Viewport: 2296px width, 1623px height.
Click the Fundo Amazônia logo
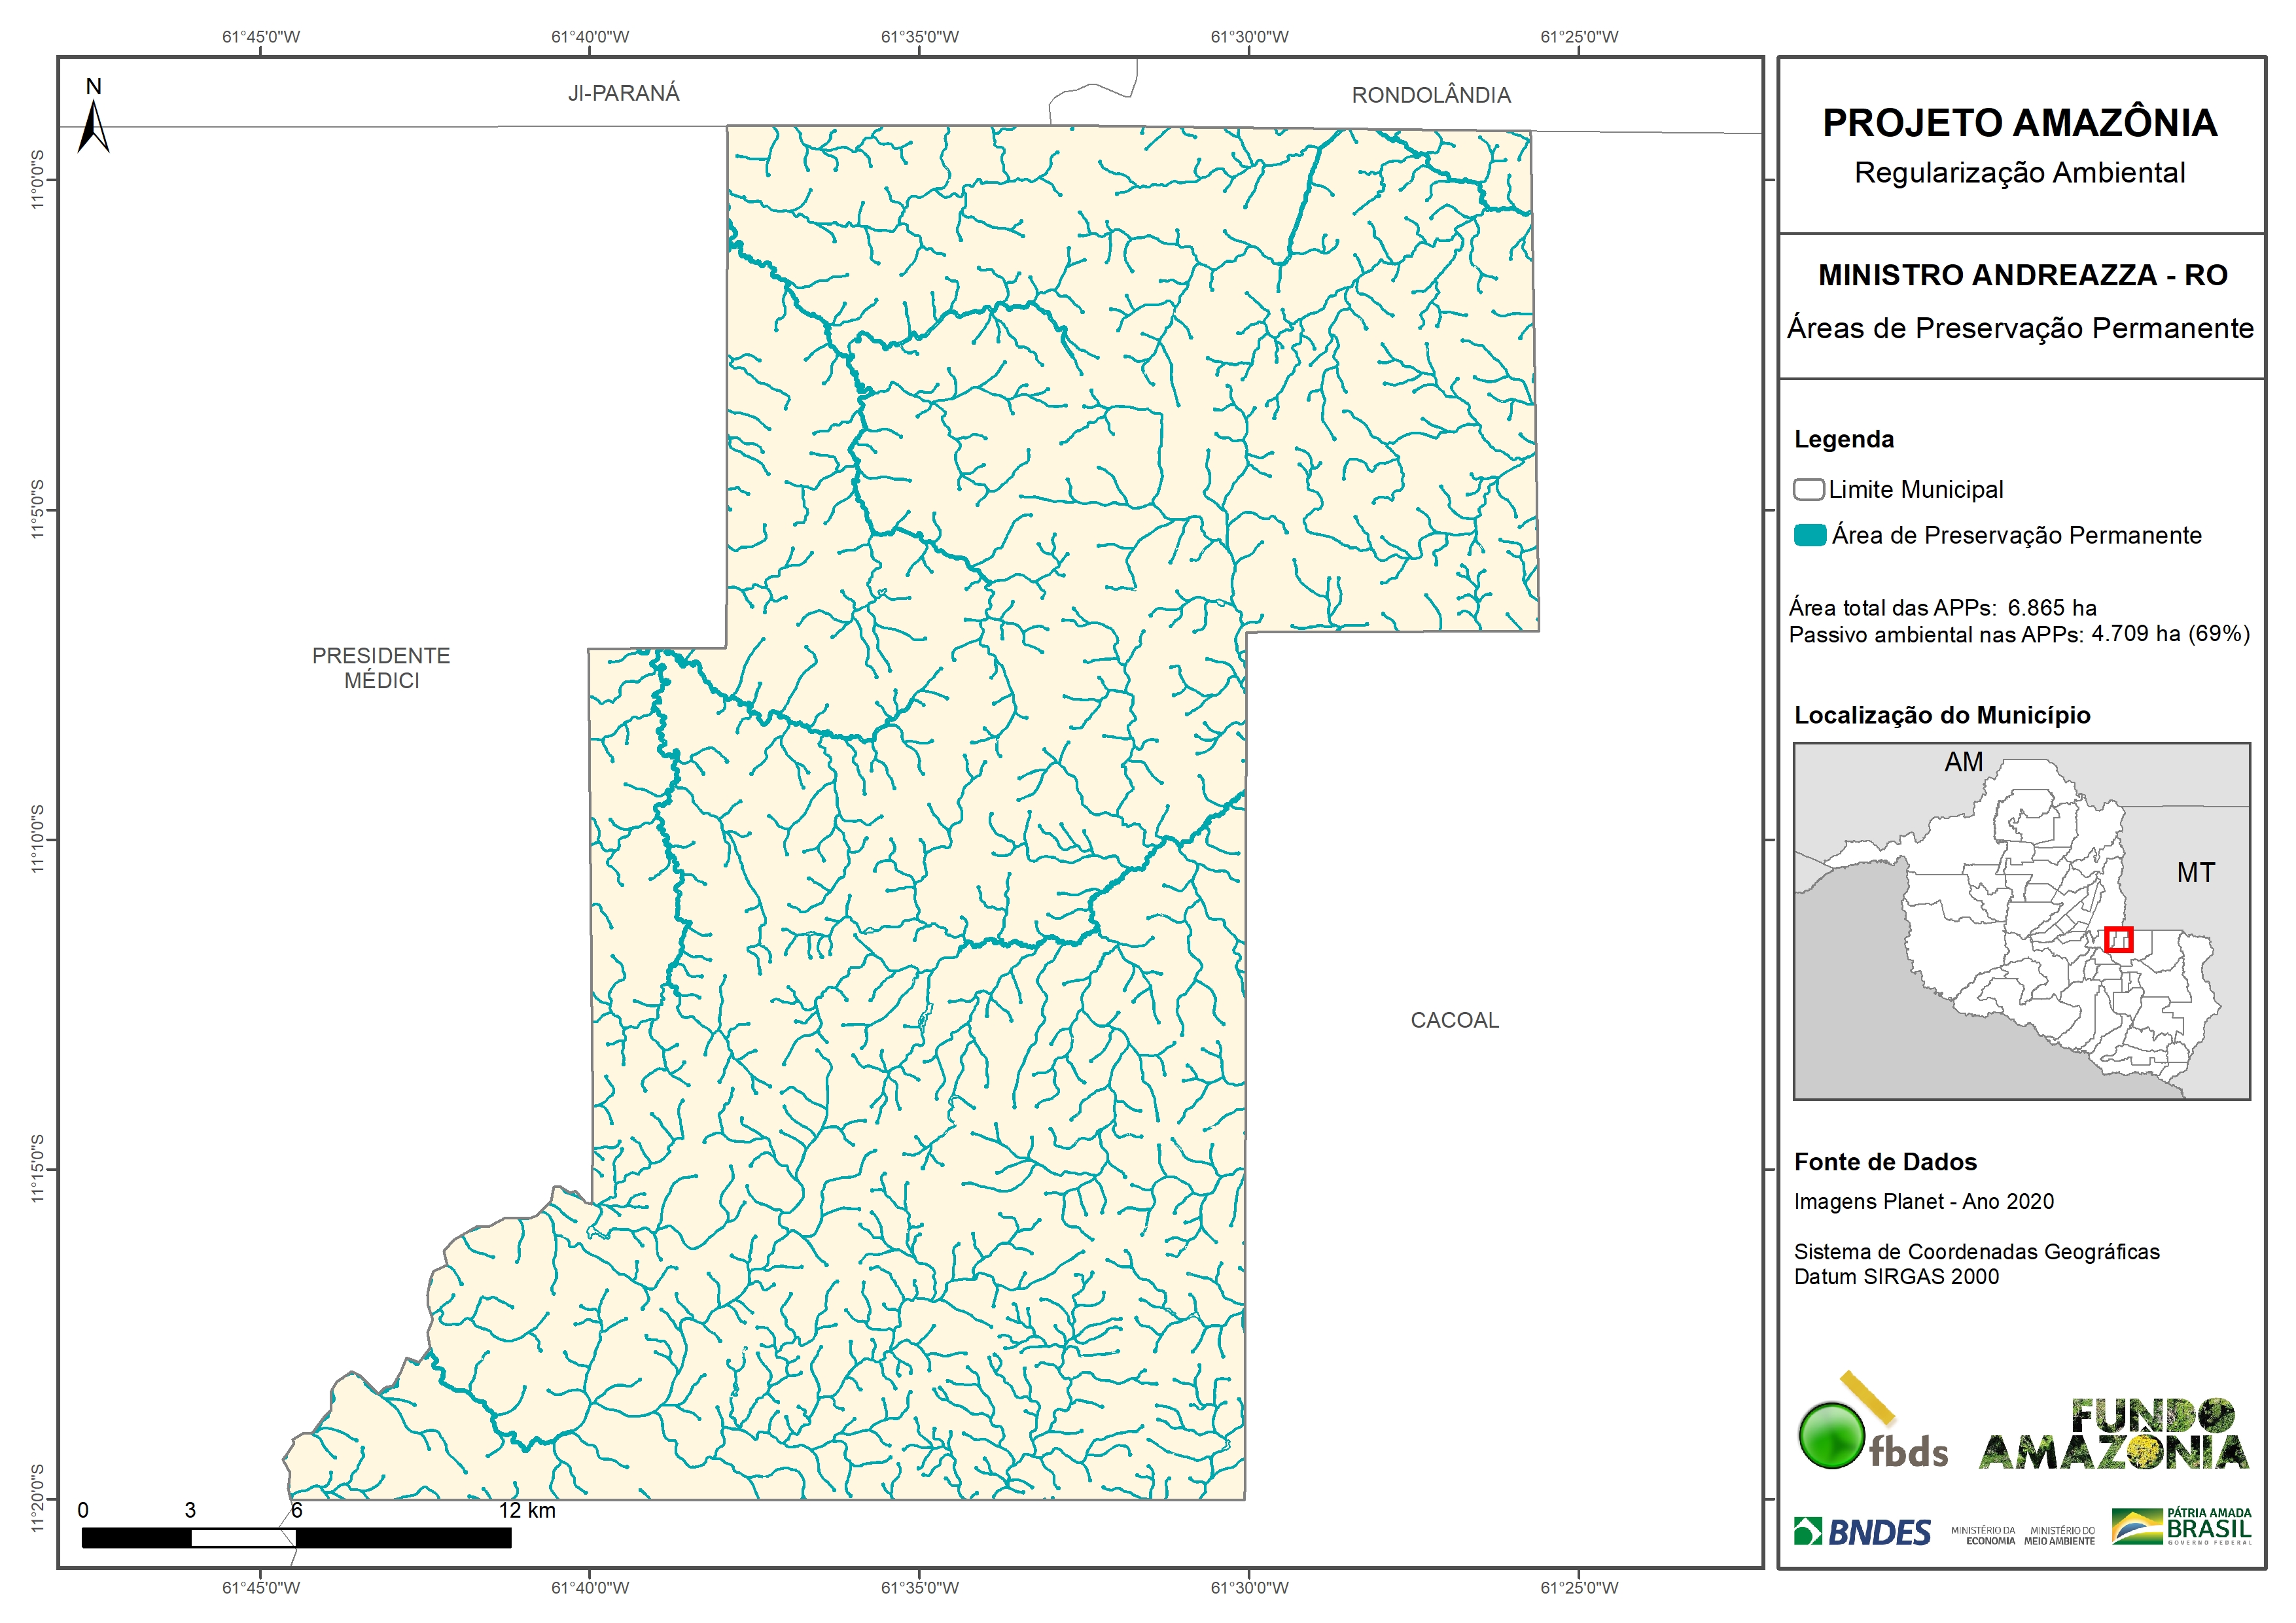[x=2114, y=1435]
